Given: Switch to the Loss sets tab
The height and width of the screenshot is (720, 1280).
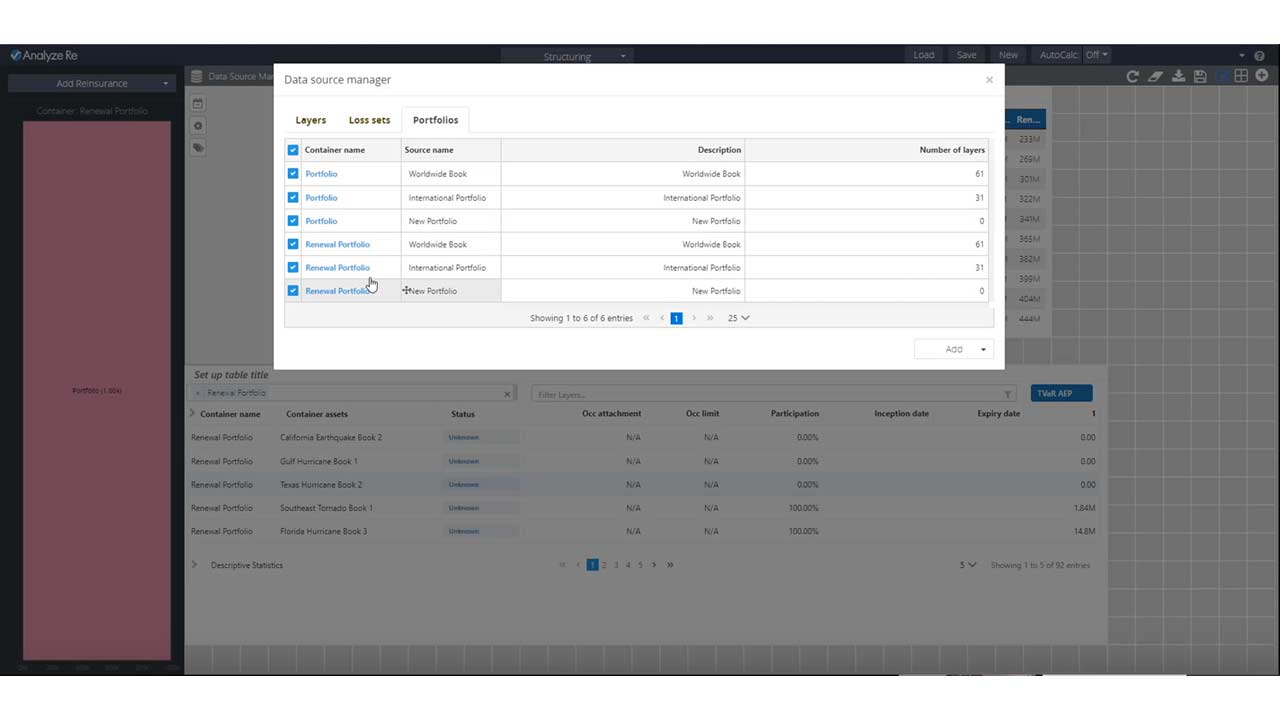Looking at the screenshot, I should tap(369, 120).
